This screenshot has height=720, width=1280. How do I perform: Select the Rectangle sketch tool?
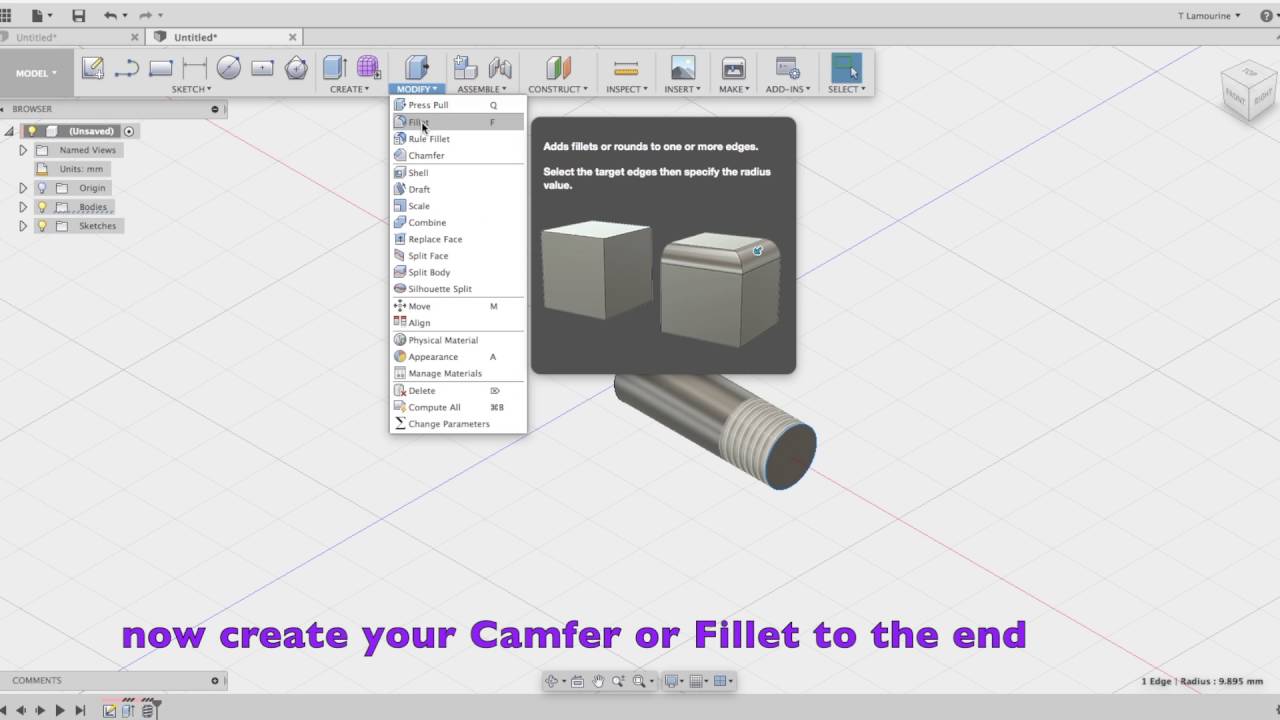[161, 68]
